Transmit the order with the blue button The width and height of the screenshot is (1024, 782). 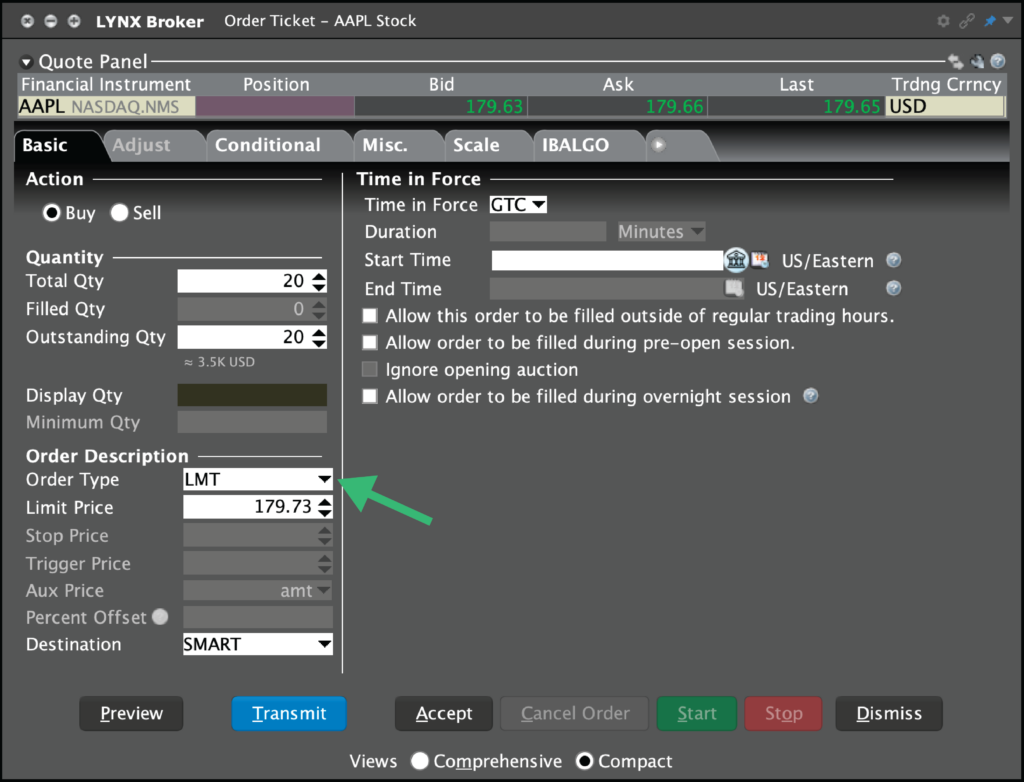click(289, 713)
